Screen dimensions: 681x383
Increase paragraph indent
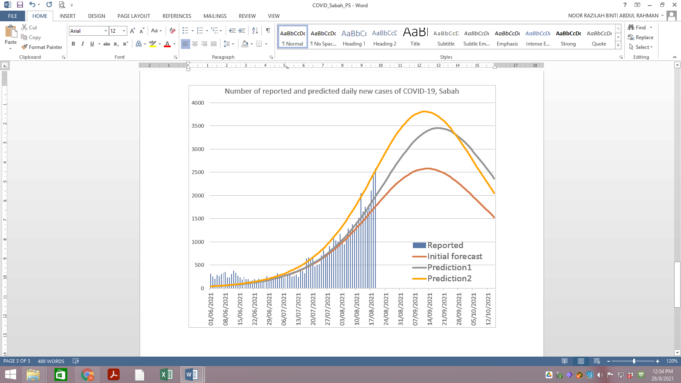[x=241, y=31]
